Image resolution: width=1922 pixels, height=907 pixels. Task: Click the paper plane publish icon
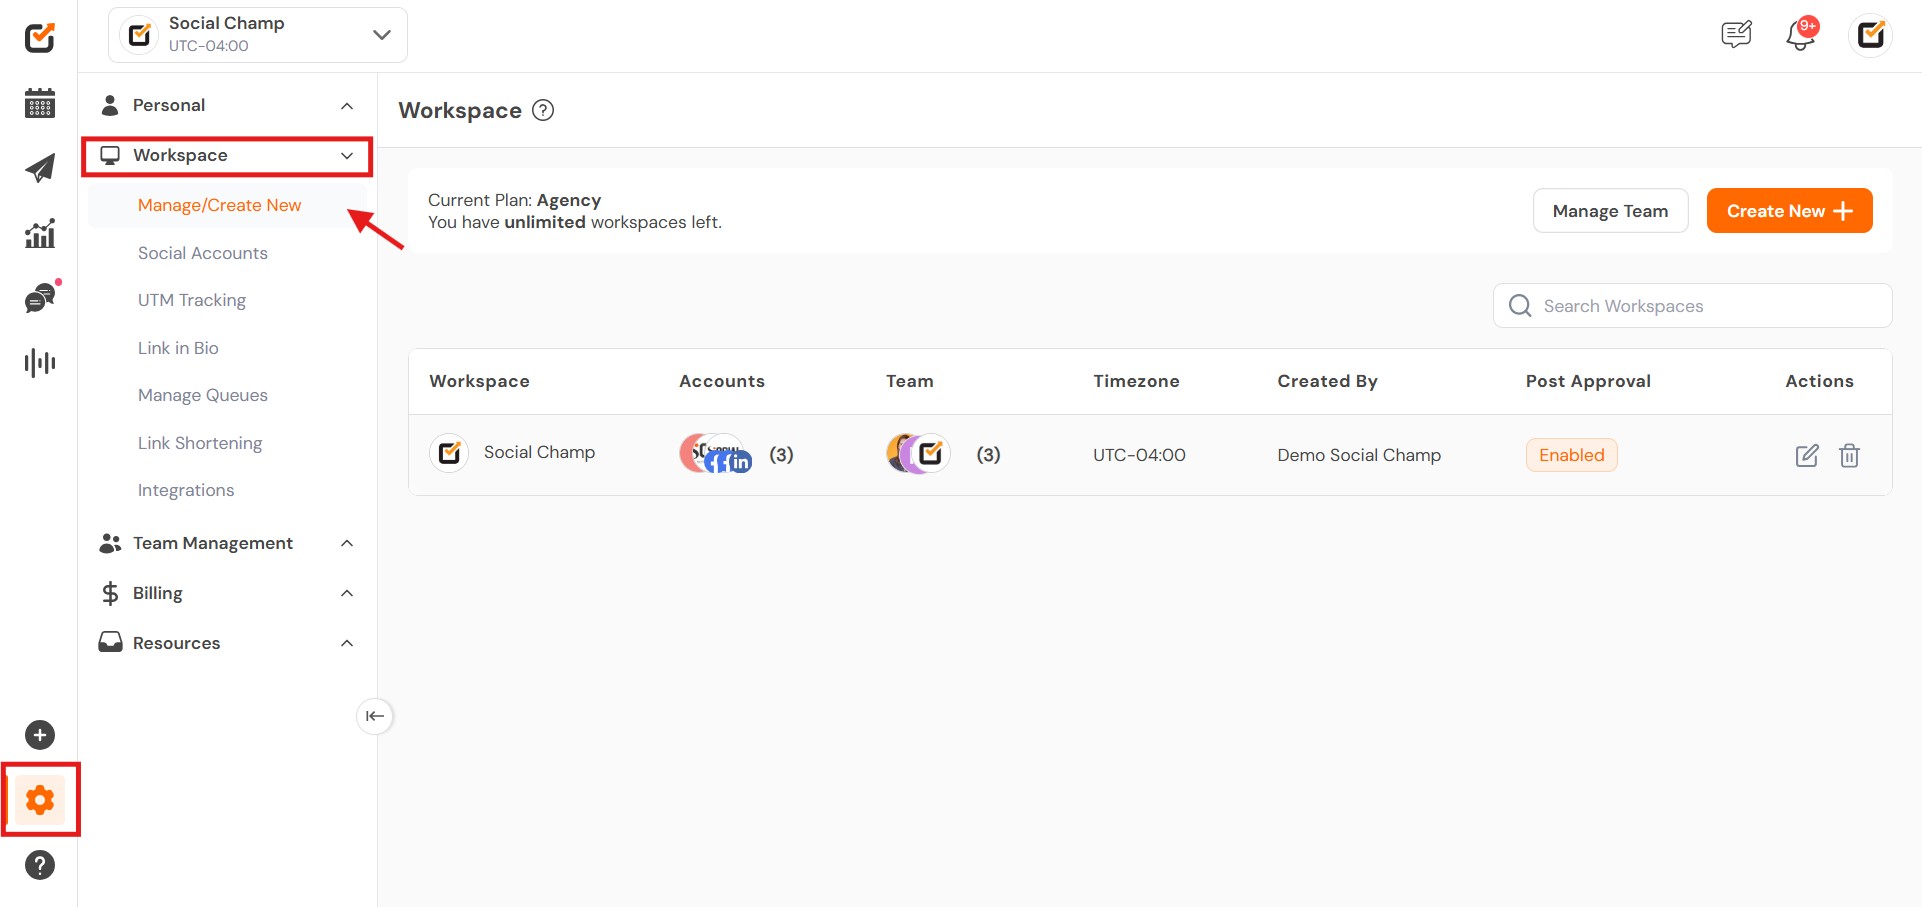click(x=40, y=168)
